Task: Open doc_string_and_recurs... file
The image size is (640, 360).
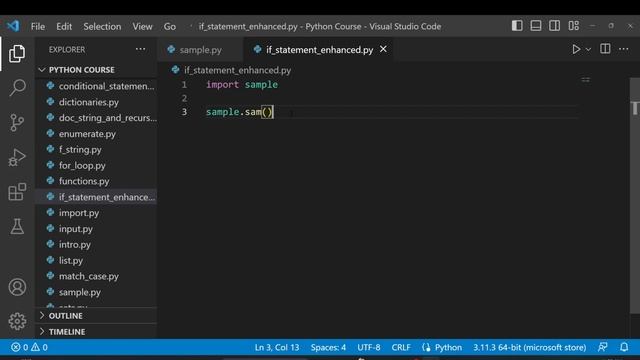Action: 96,118
